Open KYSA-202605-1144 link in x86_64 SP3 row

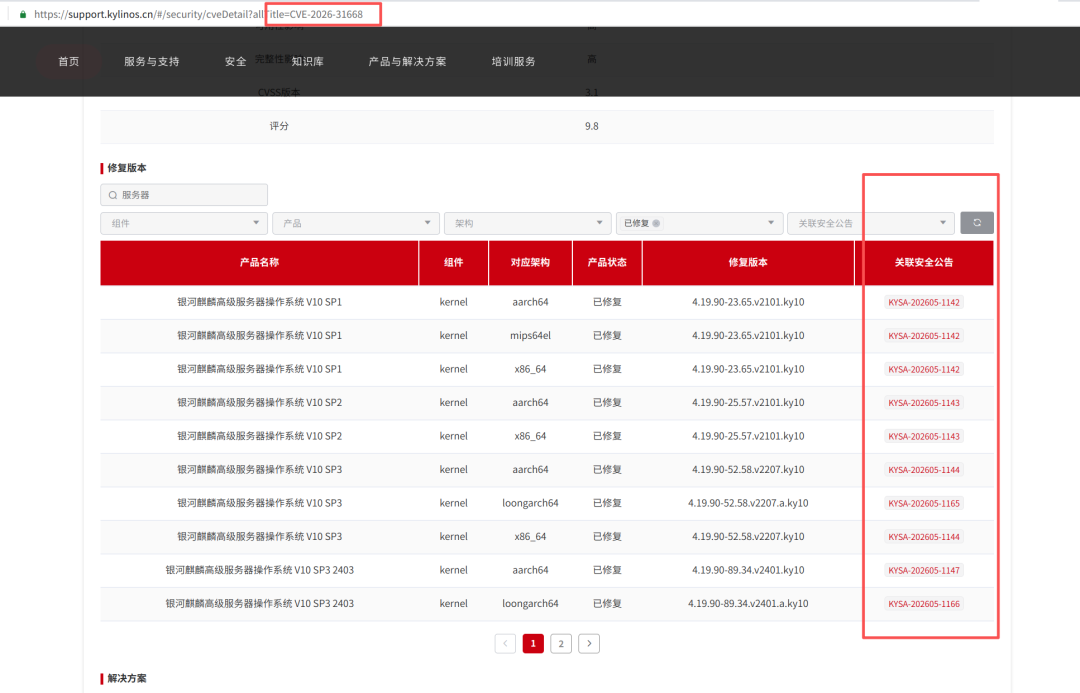pyautogui.click(x=924, y=537)
